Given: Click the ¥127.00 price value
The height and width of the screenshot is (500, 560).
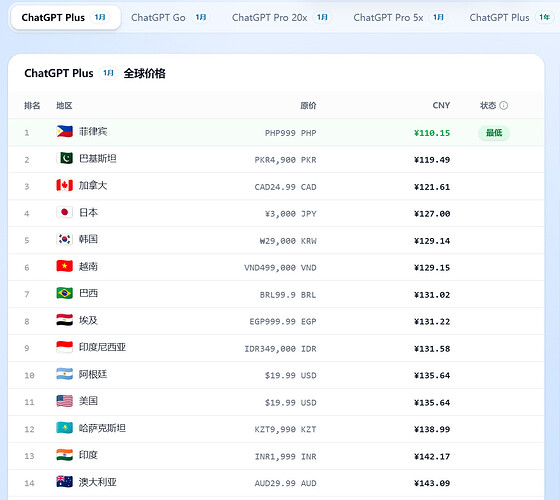Looking at the screenshot, I should [432, 214].
